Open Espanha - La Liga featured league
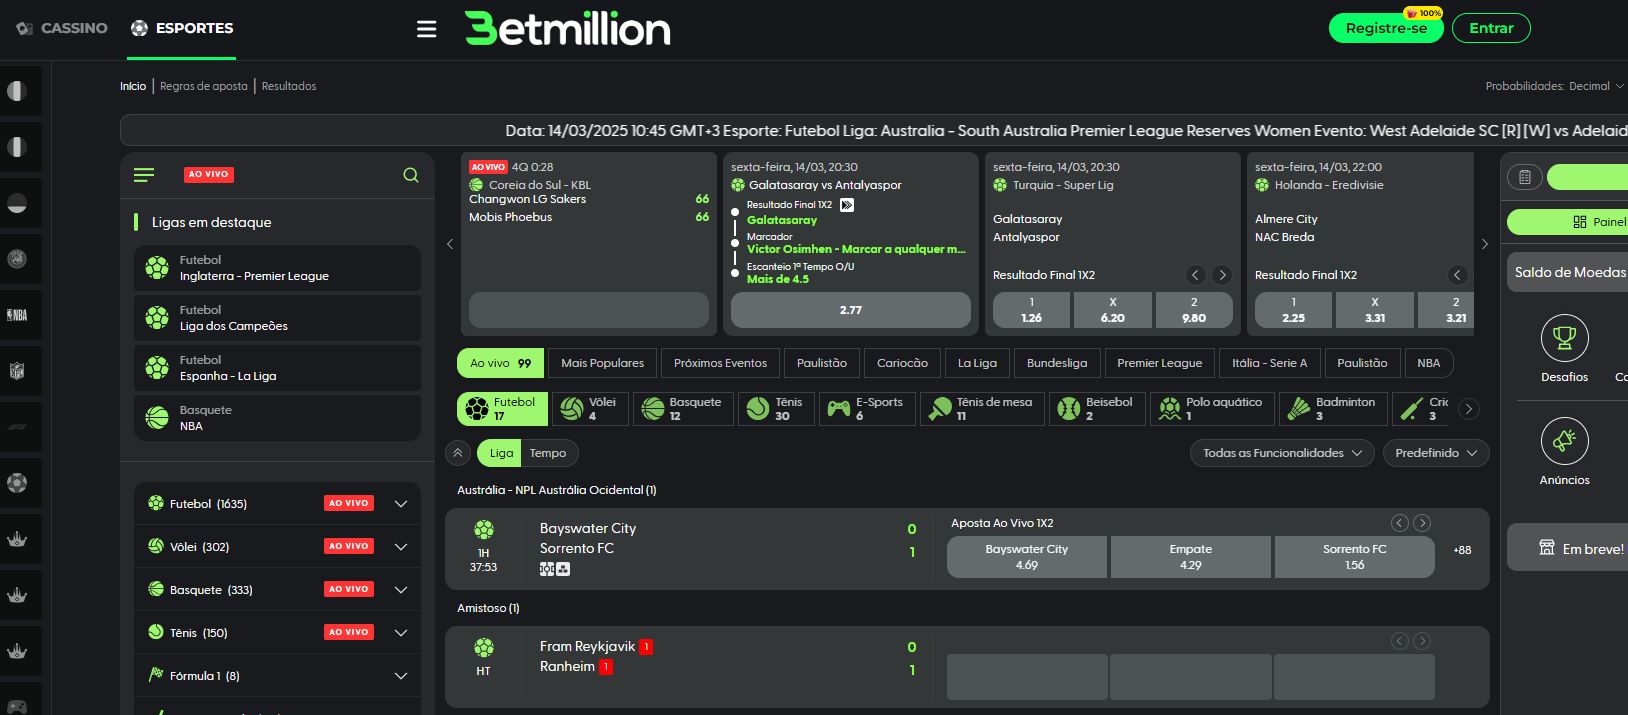This screenshot has width=1628, height=715. (277, 368)
